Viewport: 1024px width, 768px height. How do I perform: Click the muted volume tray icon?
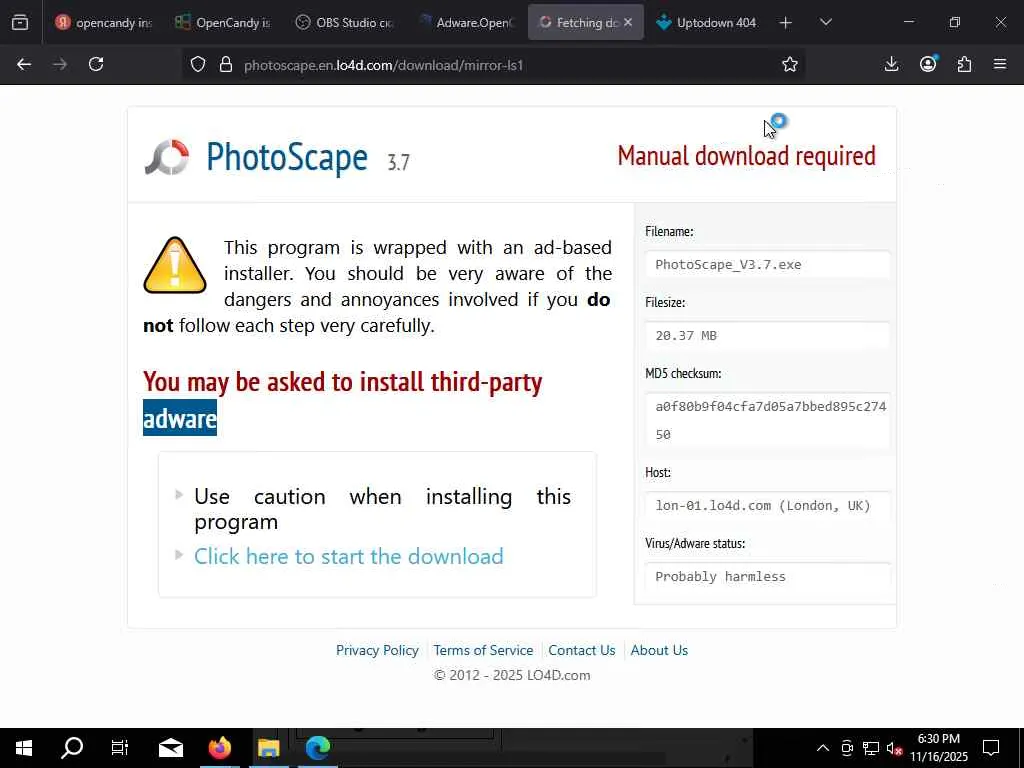click(x=895, y=748)
